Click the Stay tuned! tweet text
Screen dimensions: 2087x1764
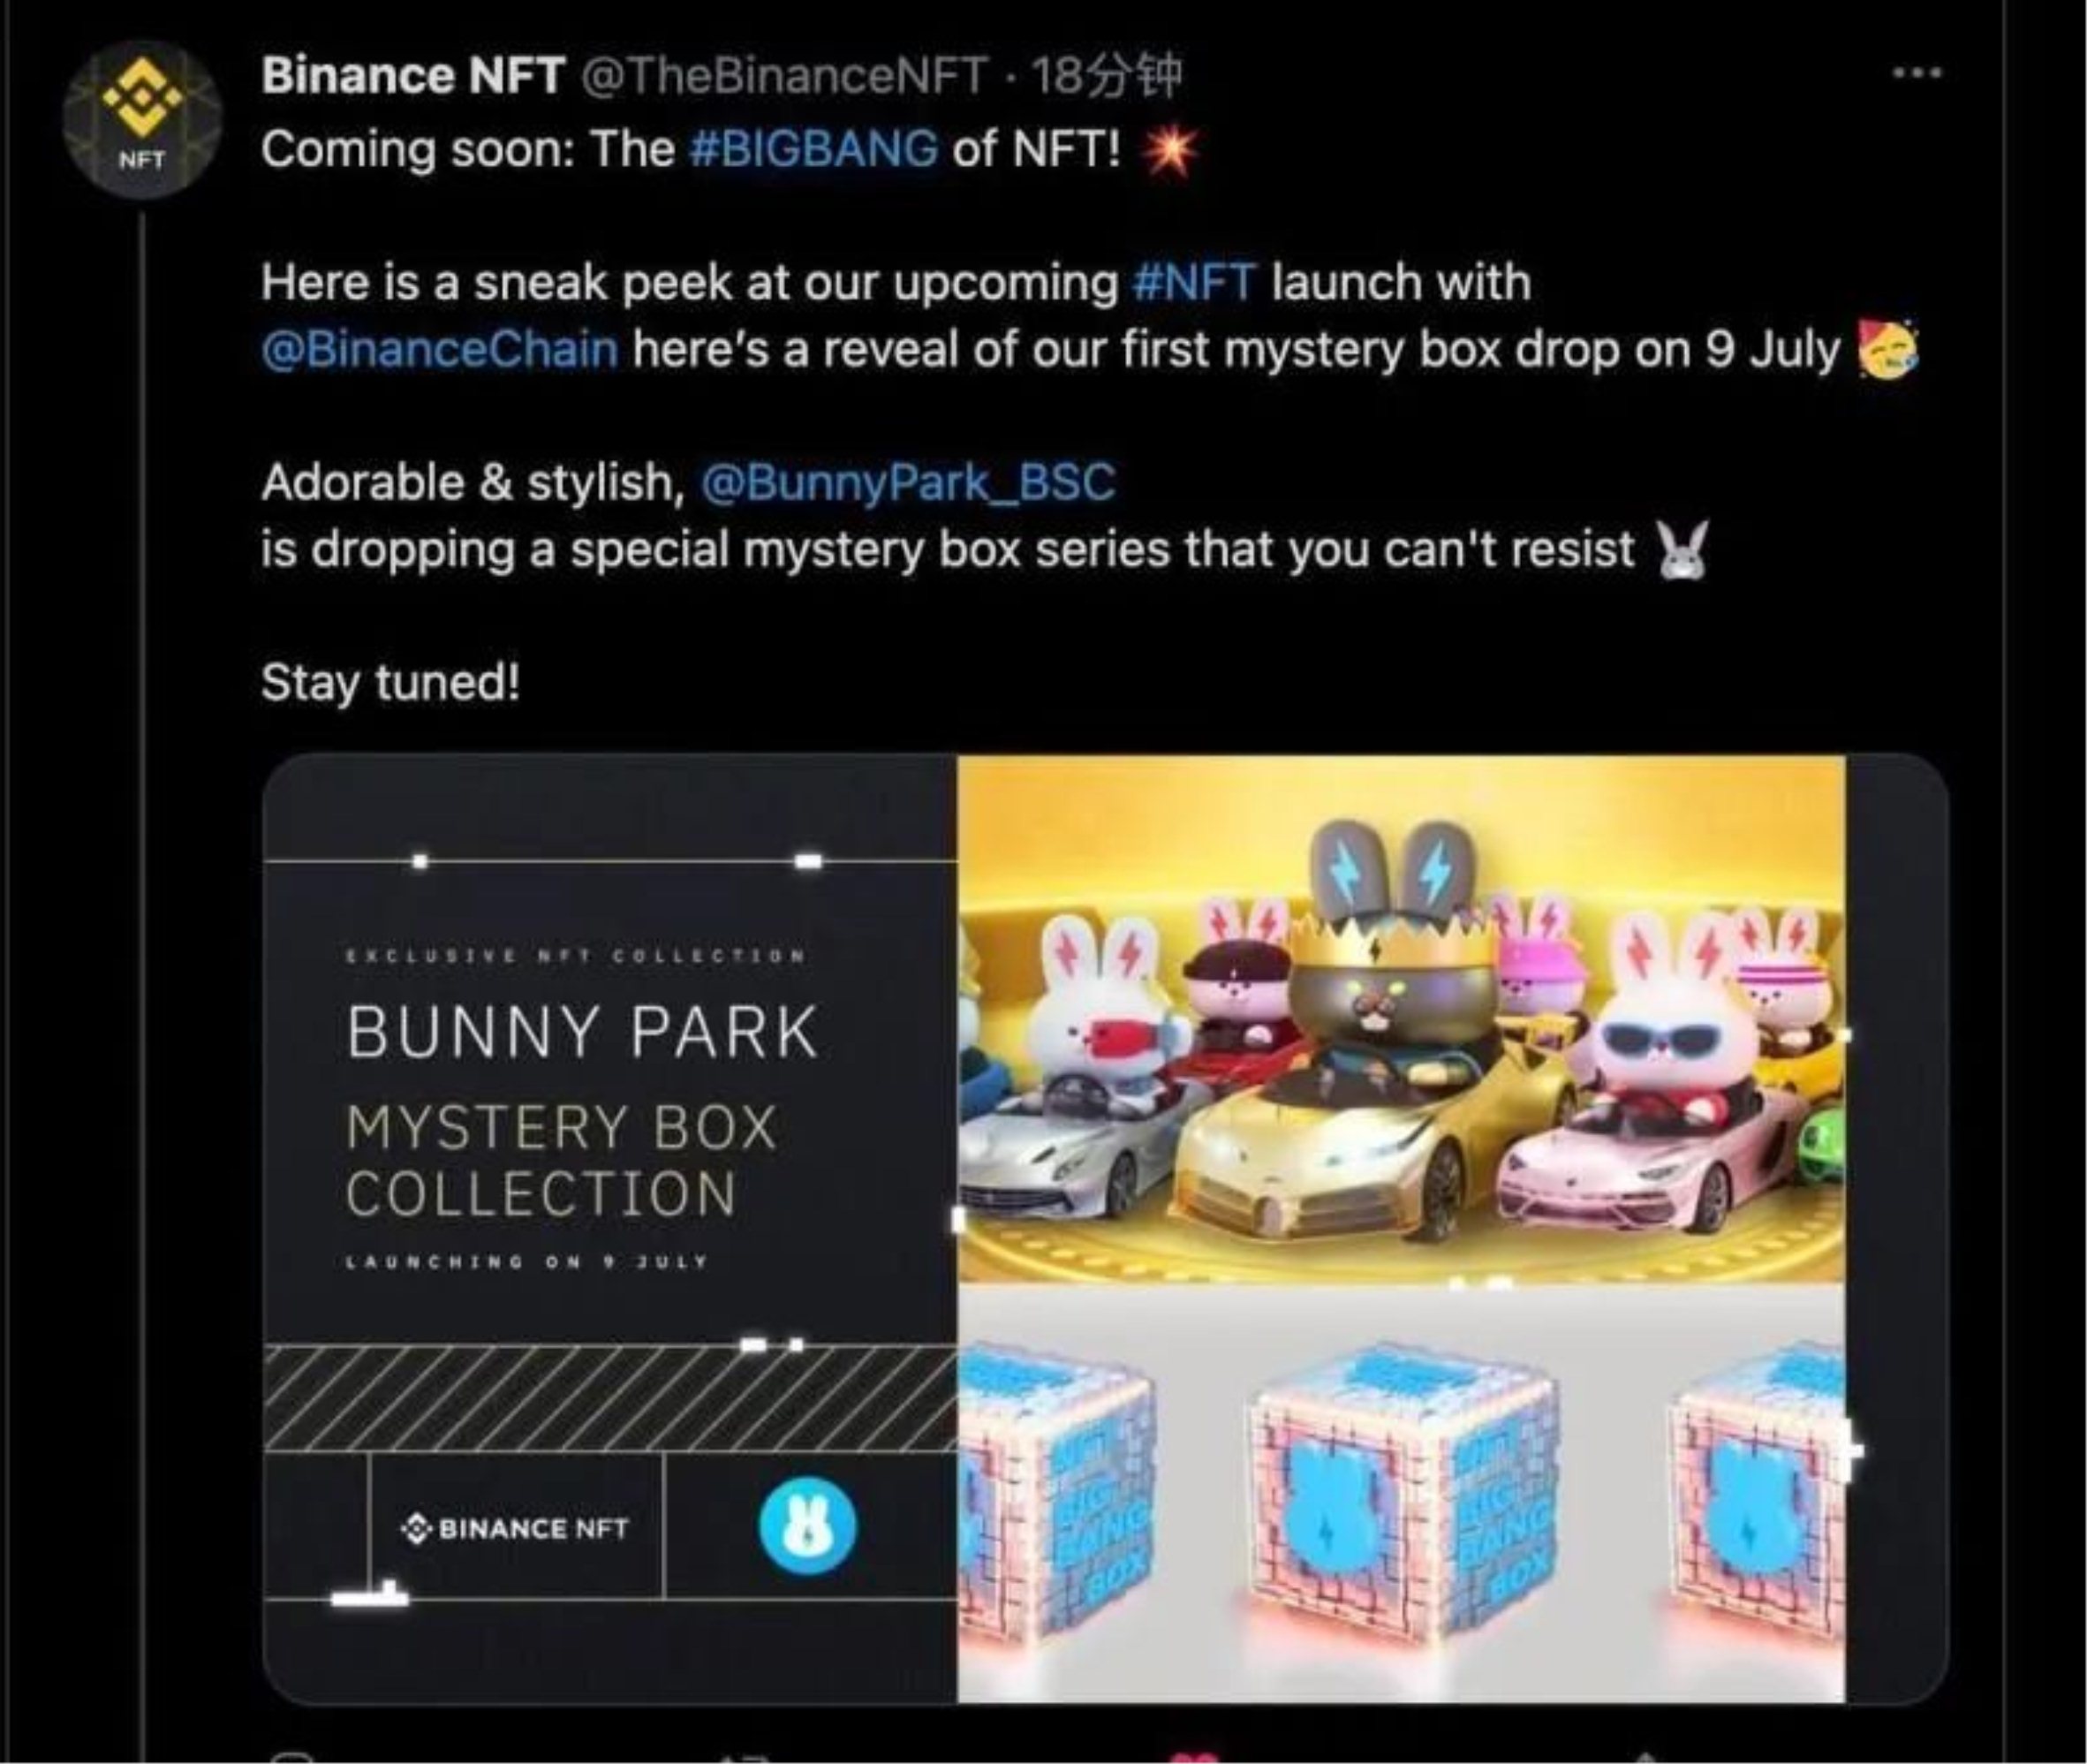coord(391,684)
